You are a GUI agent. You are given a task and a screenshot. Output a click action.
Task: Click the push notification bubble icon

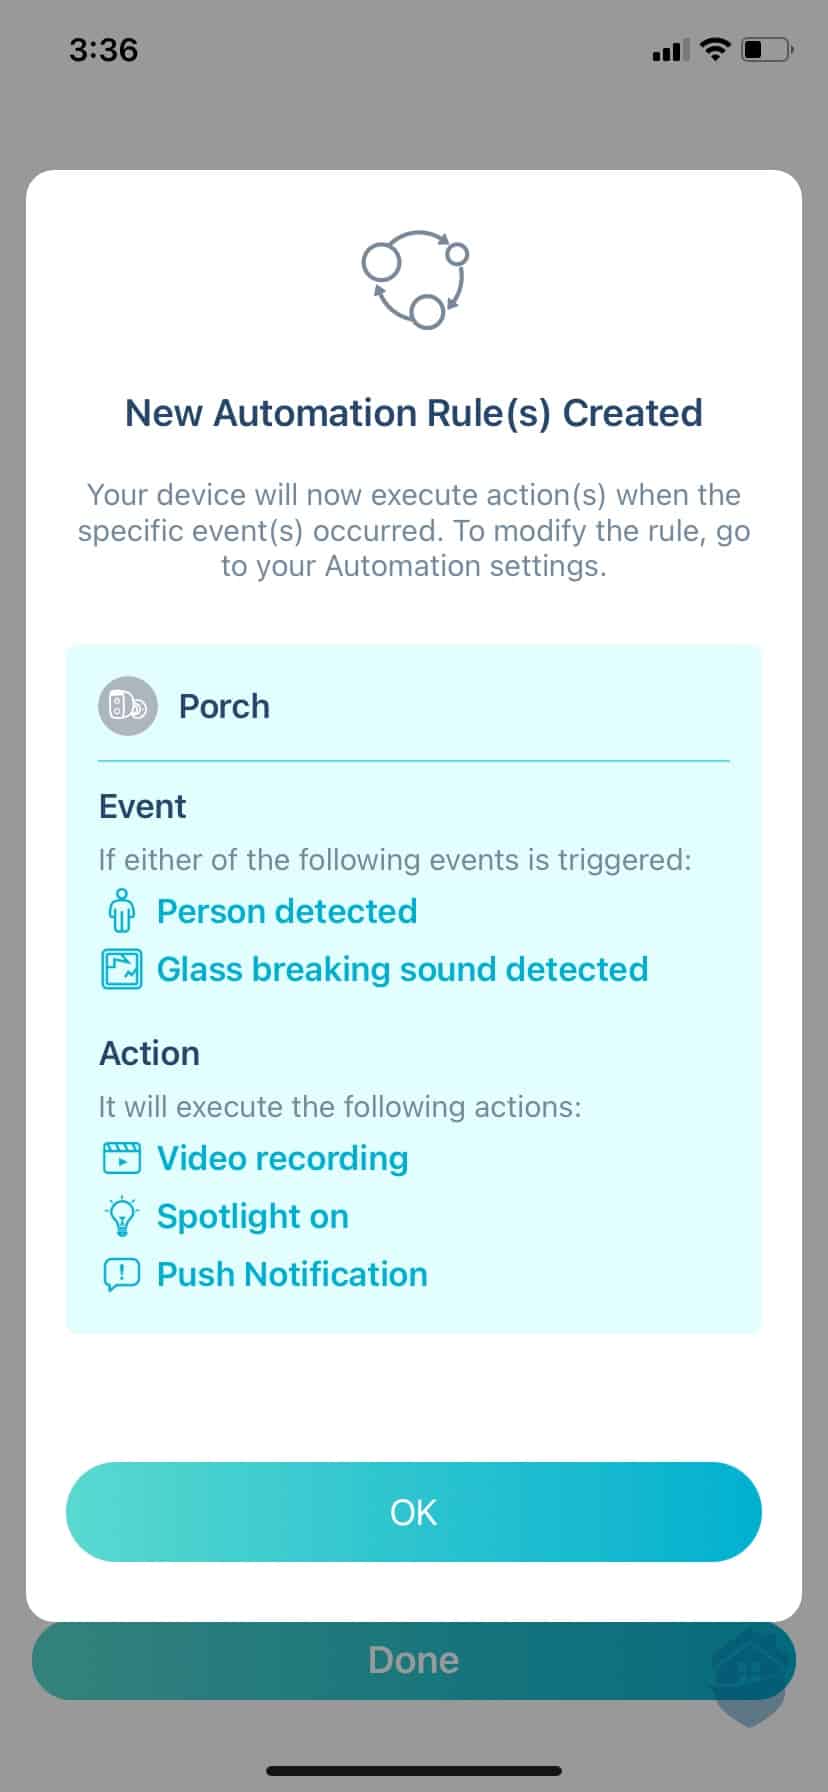pos(122,1275)
